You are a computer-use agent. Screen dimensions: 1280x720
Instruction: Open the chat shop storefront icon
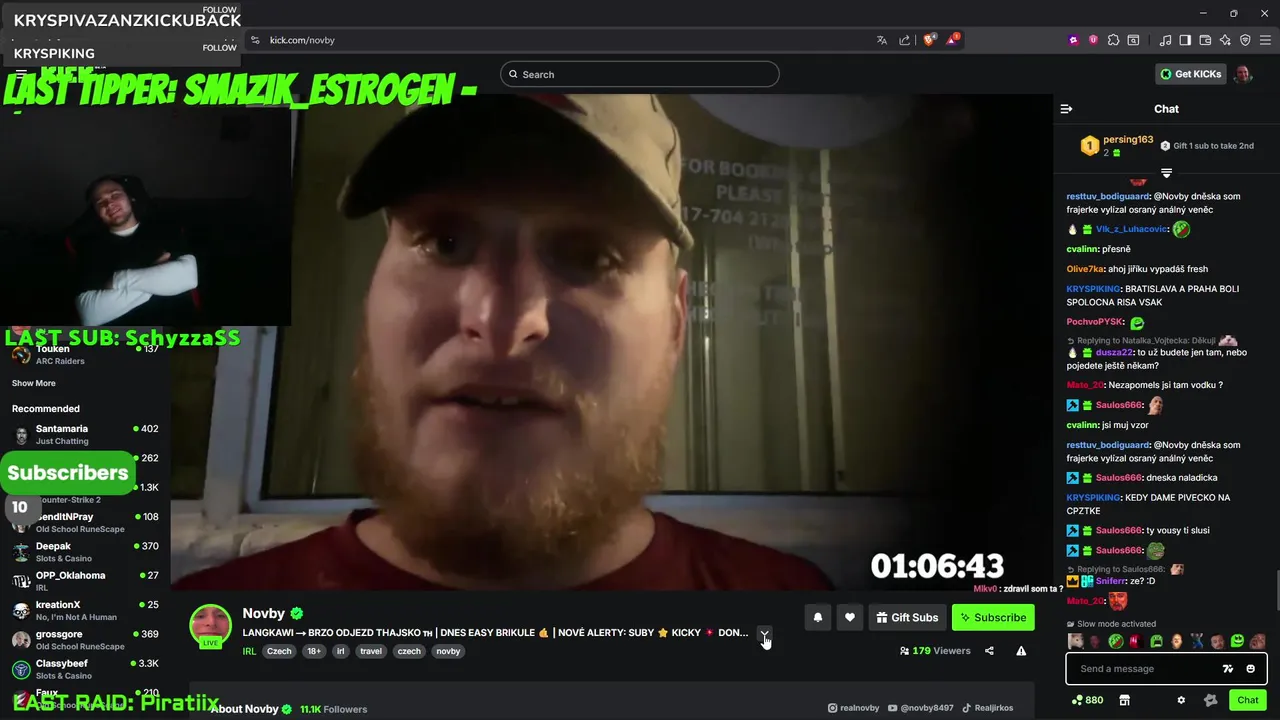(1124, 700)
